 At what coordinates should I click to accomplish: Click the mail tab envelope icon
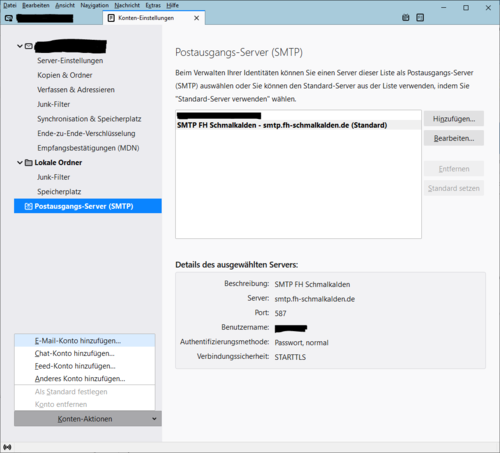(9, 18)
